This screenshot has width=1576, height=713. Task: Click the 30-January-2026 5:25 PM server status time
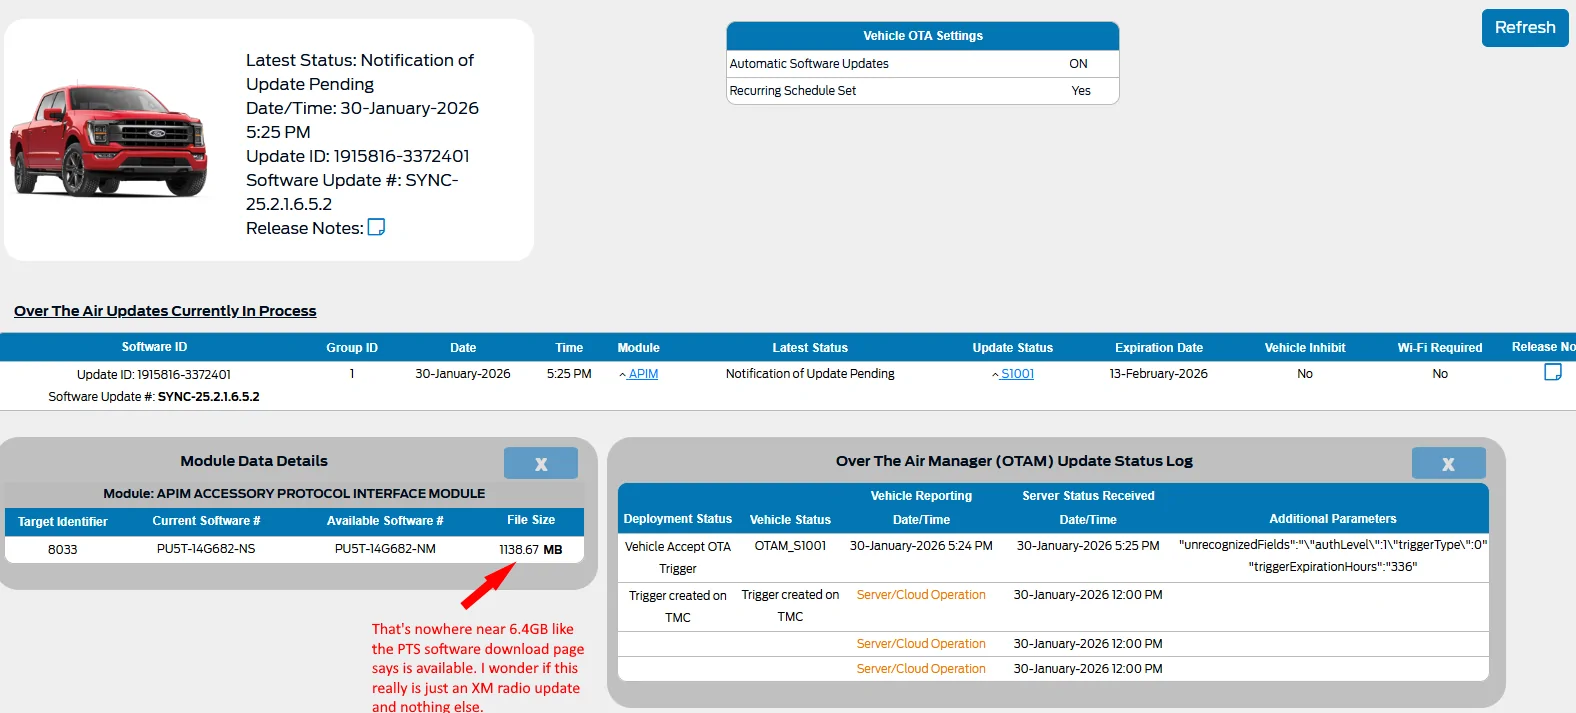tap(1088, 546)
